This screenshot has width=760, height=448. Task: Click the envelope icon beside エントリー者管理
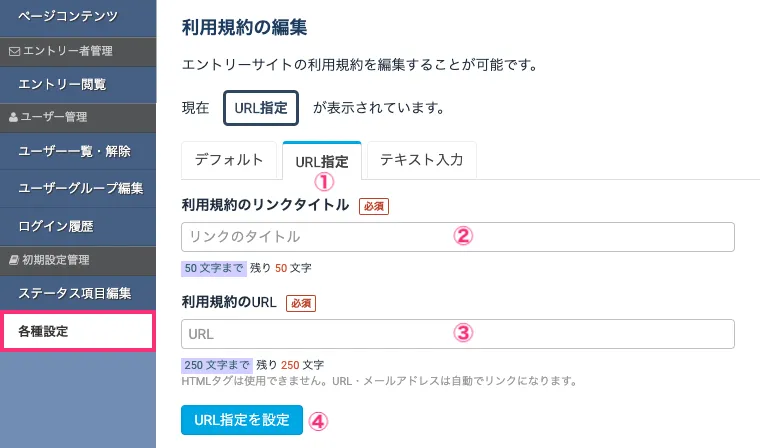pyautogui.click(x=13, y=49)
